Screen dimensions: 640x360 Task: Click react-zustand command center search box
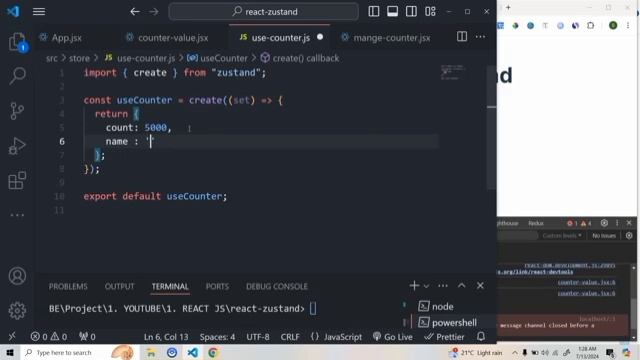264,11
